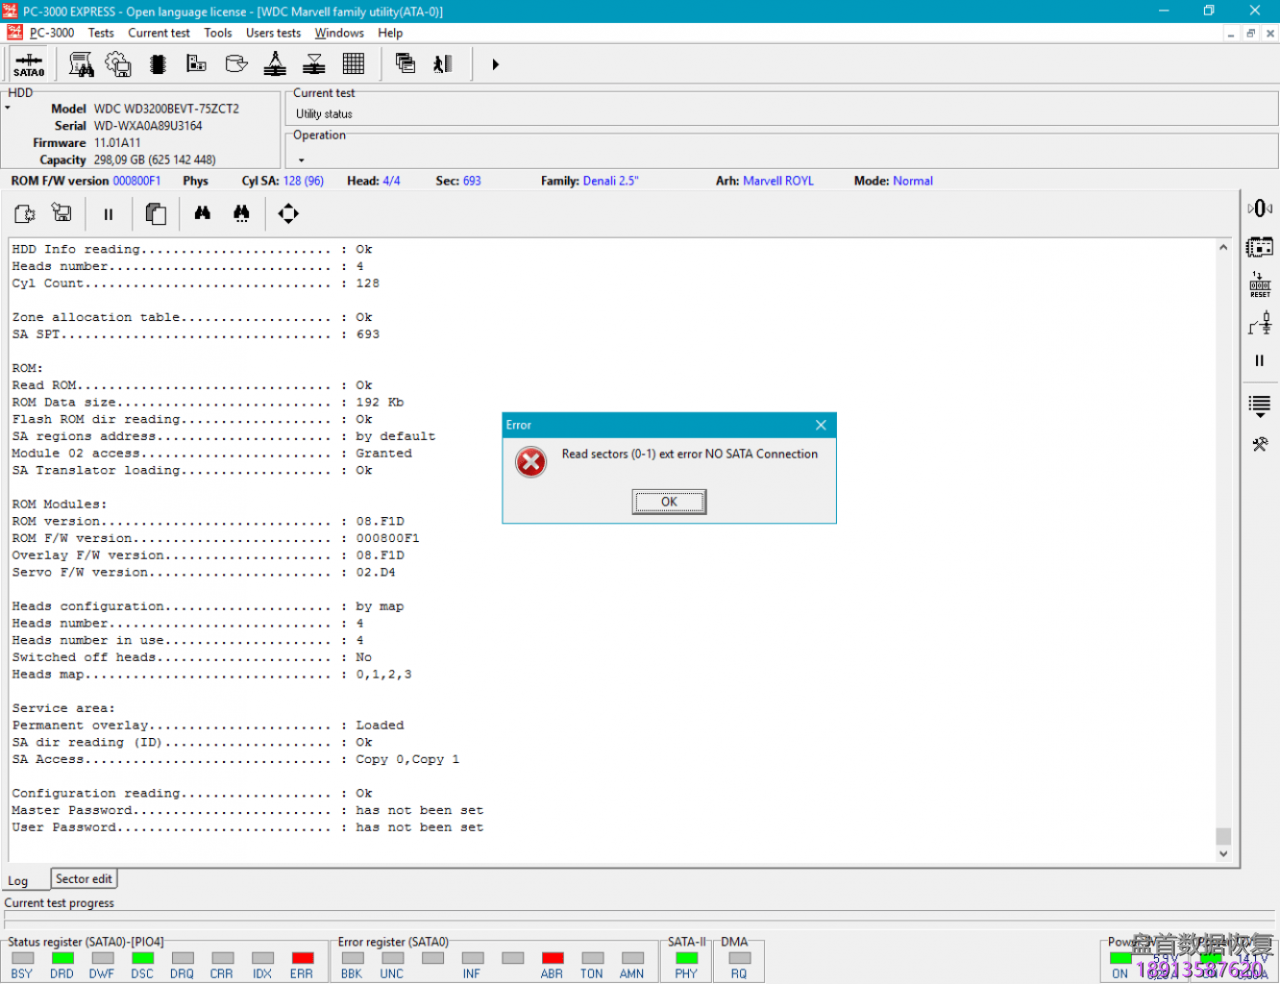Expand the toolbar overflow arrow
Image resolution: width=1280 pixels, height=984 pixels.
[x=495, y=65]
